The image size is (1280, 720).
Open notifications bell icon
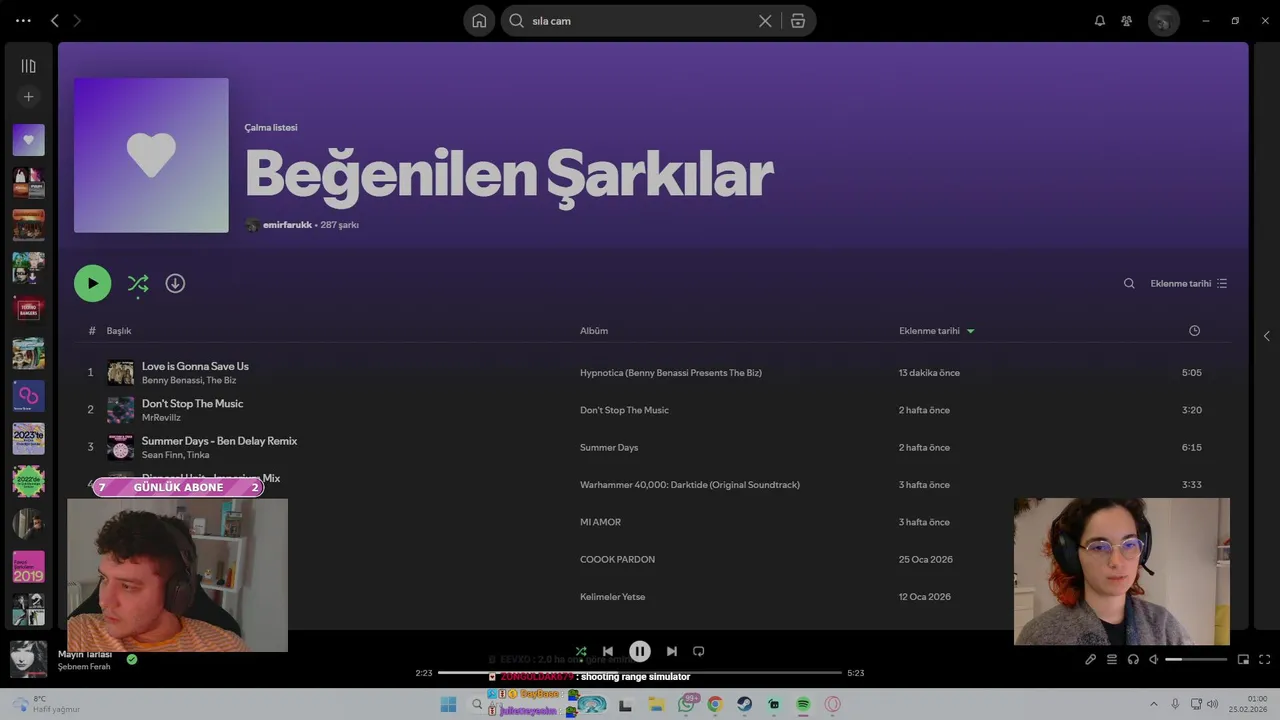coord(1100,21)
